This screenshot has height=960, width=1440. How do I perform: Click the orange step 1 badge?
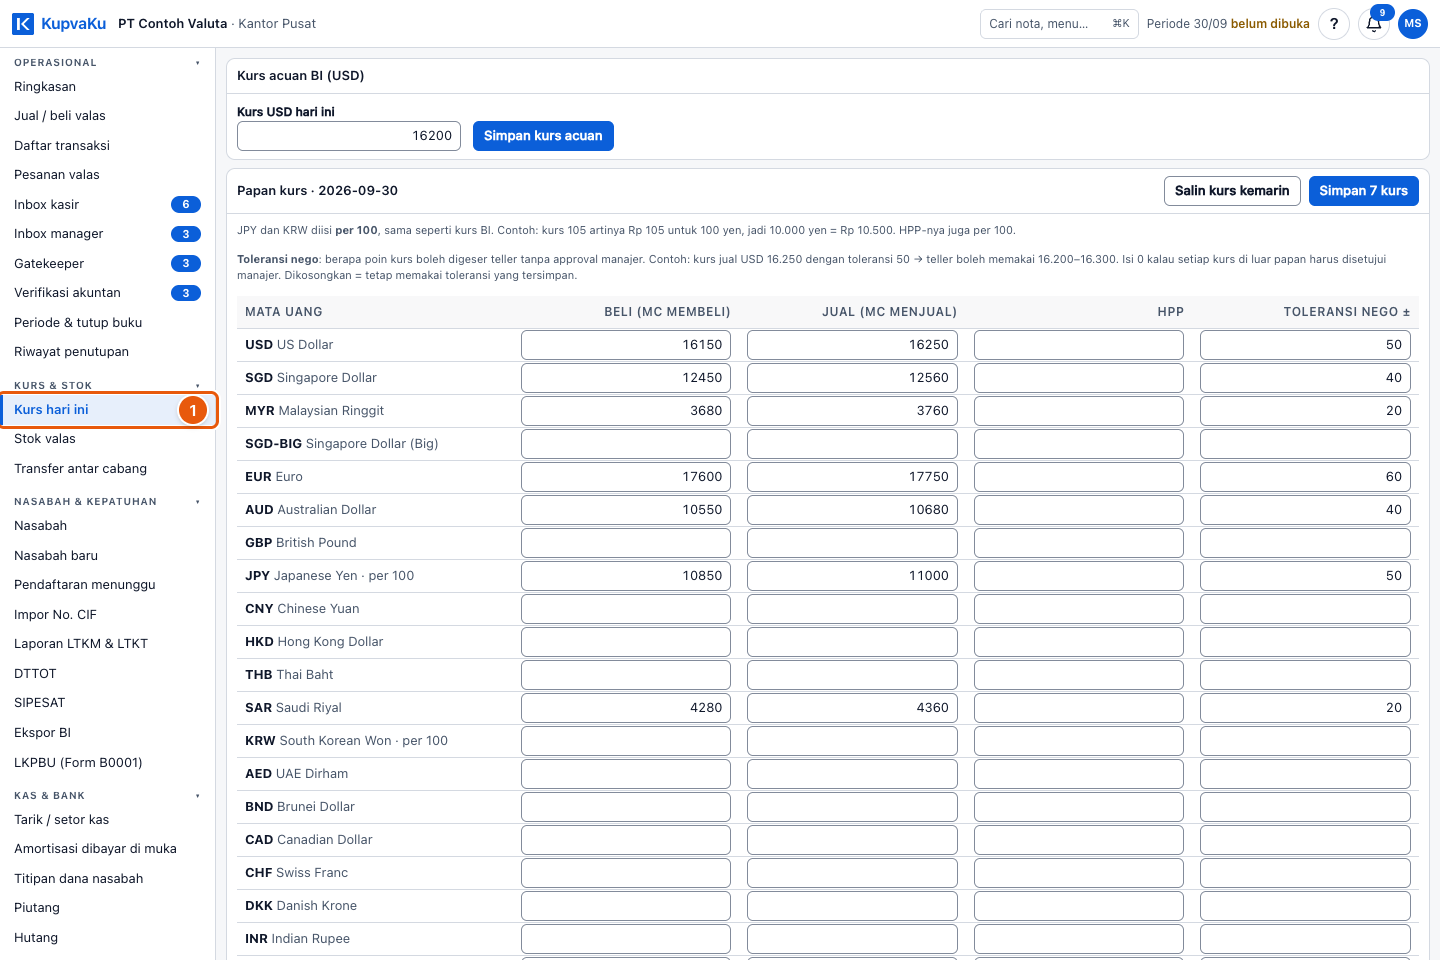tap(193, 410)
